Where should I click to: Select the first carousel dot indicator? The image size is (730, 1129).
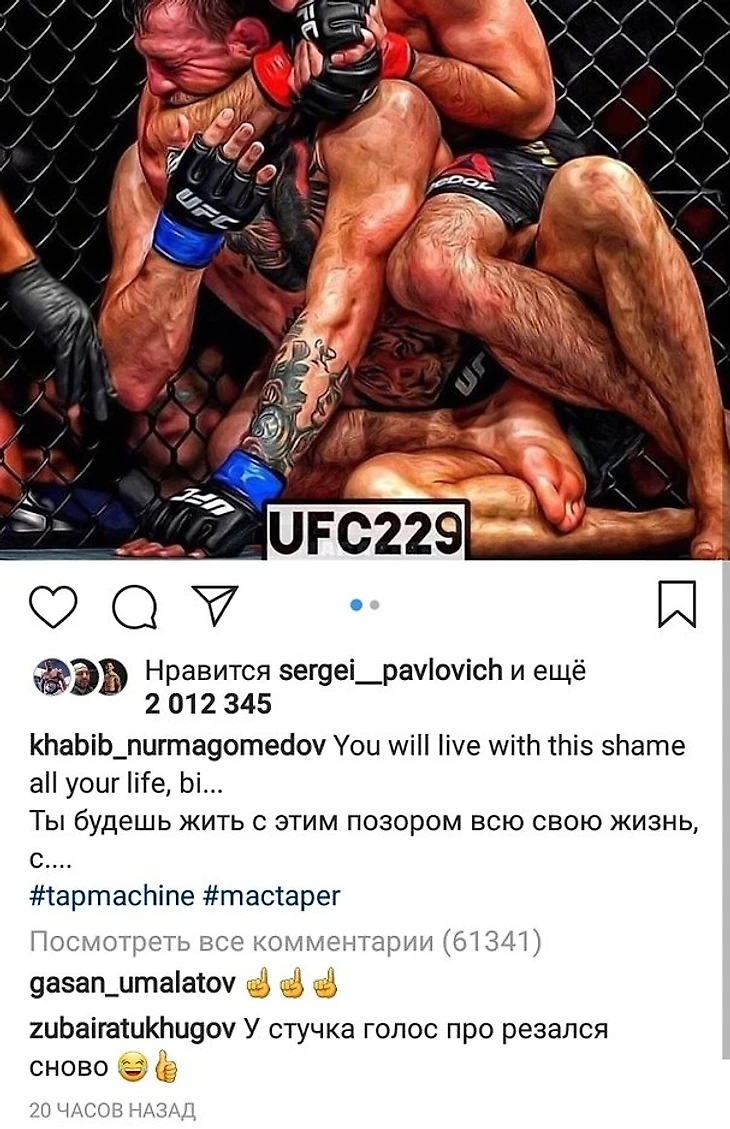356,605
